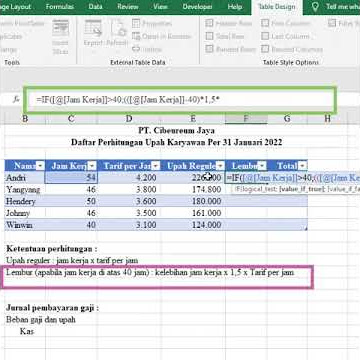Image resolution: width=360 pixels, height=360 pixels.
Task: Click the tariff cell 3.600
Action: [x=129, y=201]
